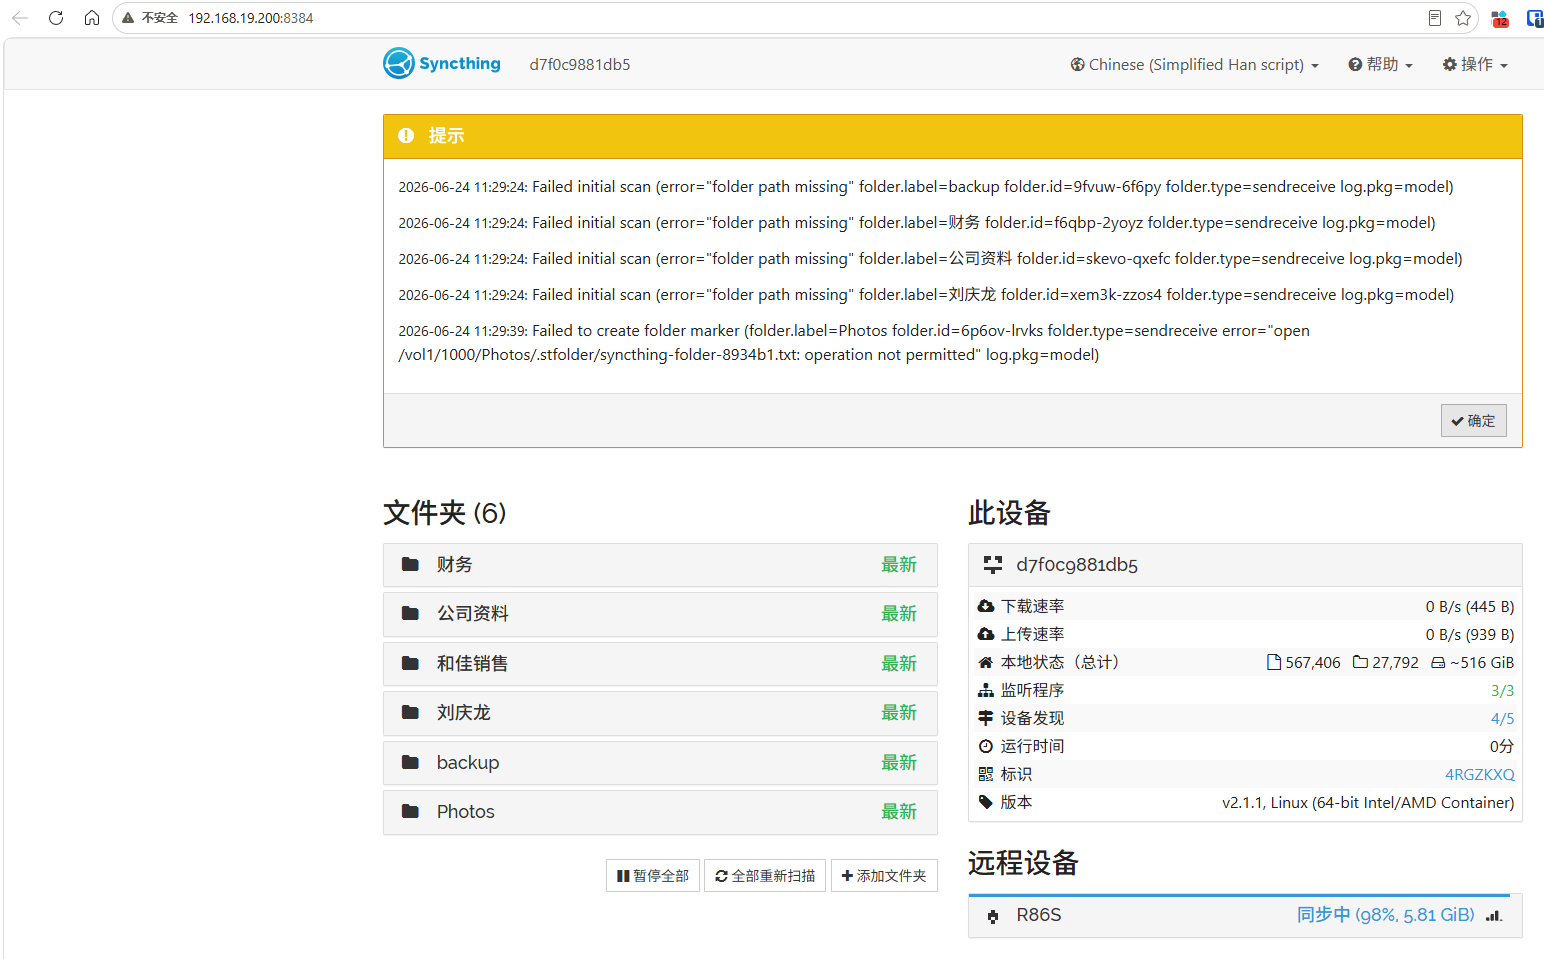Viewport: 1544px width, 959px height.
Task: Open the 操作 actions menu
Action: (x=1475, y=64)
